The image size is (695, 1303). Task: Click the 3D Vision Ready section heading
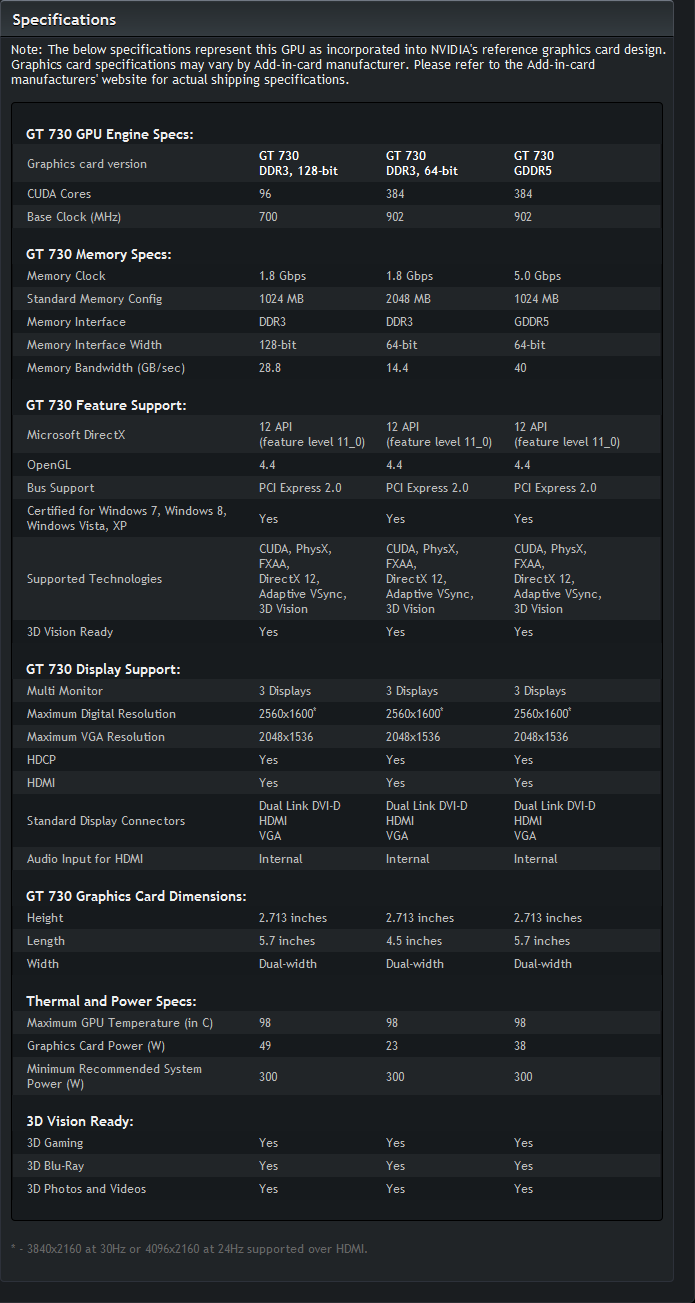point(80,1121)
